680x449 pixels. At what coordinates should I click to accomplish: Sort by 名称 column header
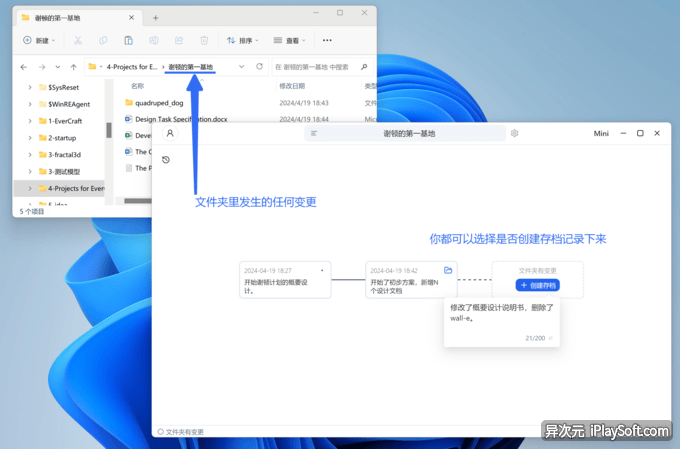tap(137, 86)
